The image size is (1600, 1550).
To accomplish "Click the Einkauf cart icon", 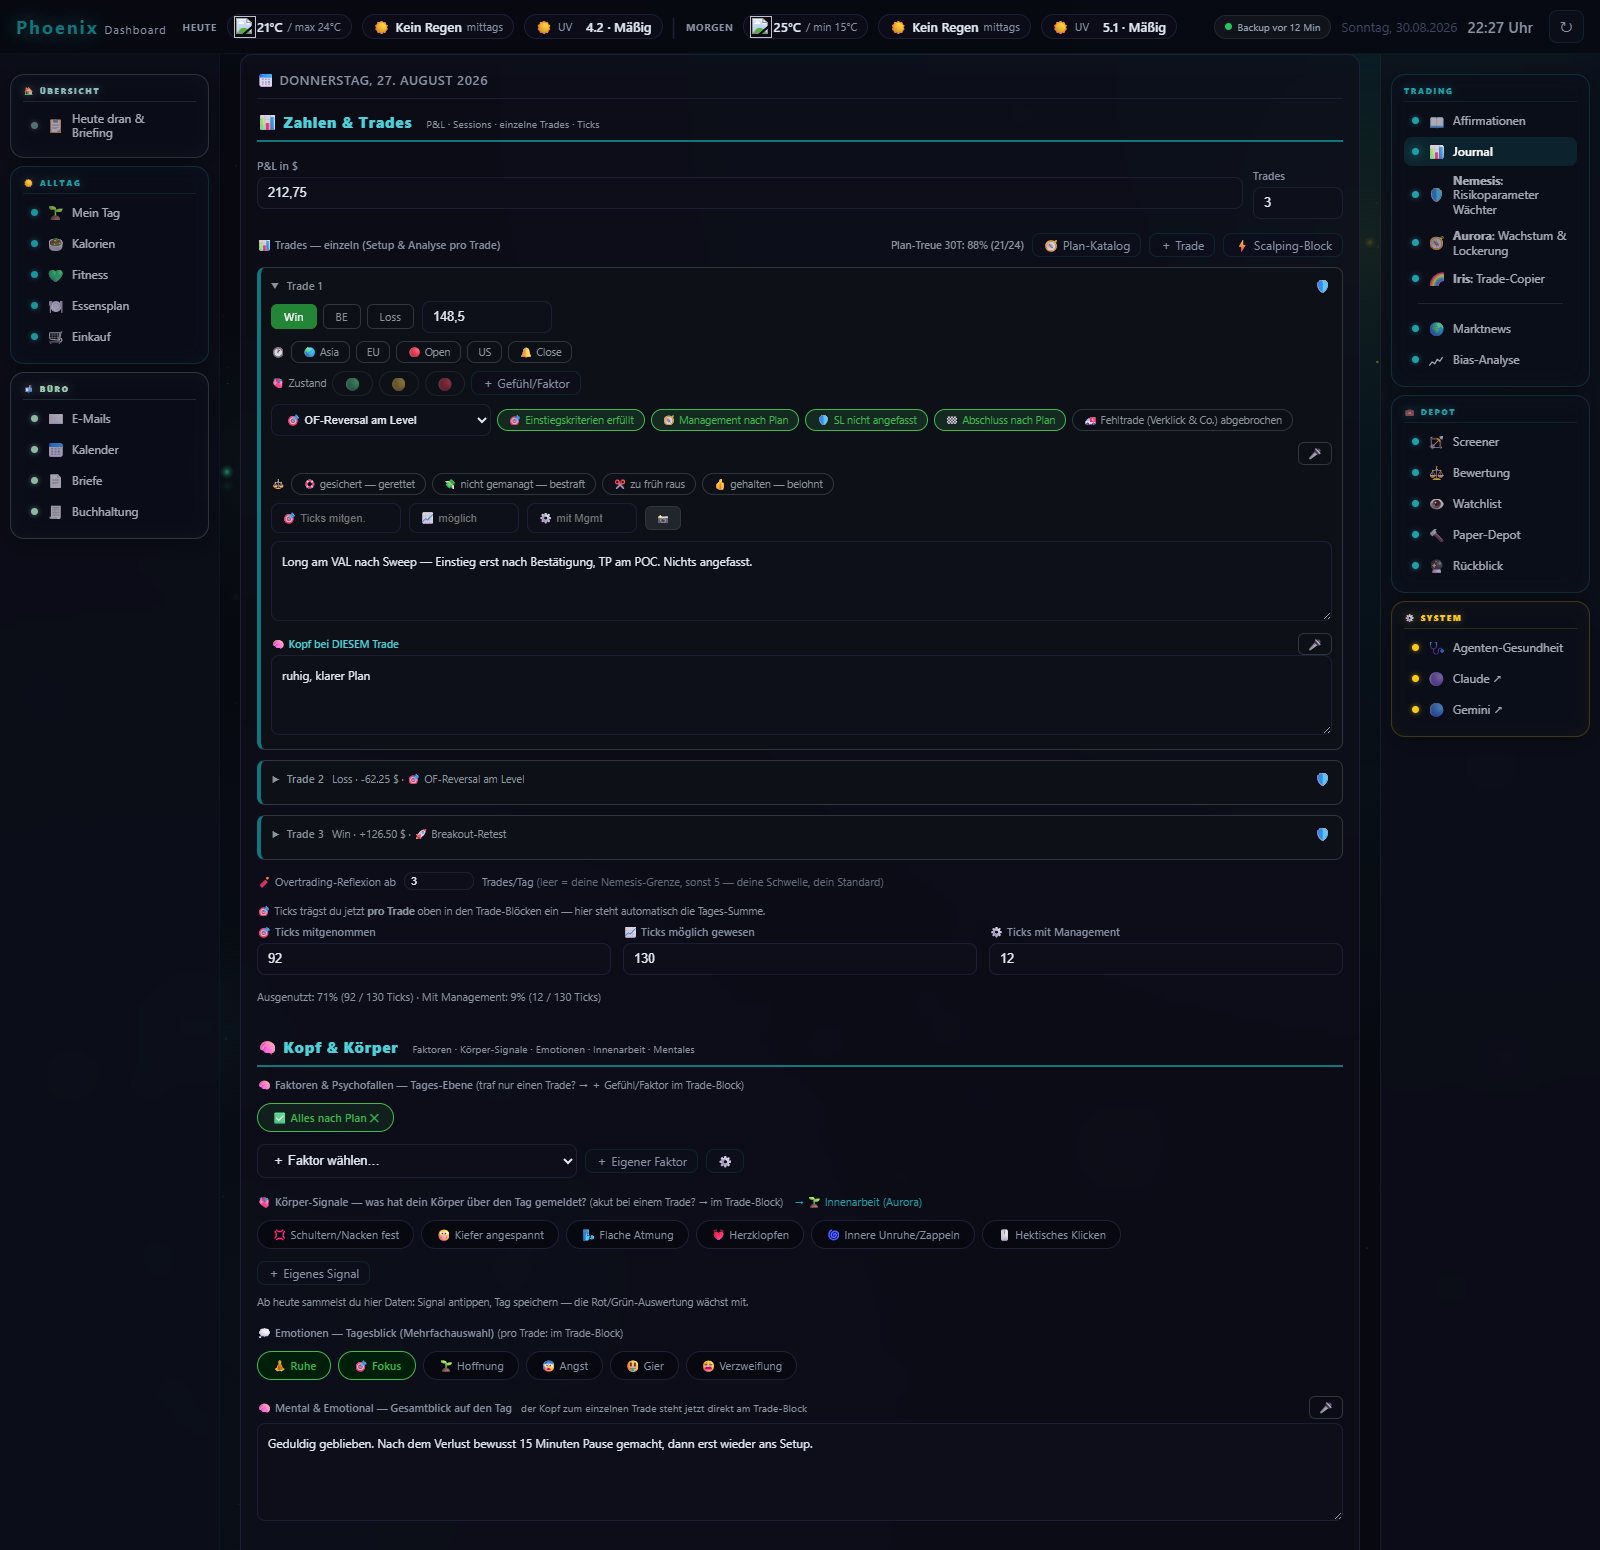I will [x=56, y=337].
